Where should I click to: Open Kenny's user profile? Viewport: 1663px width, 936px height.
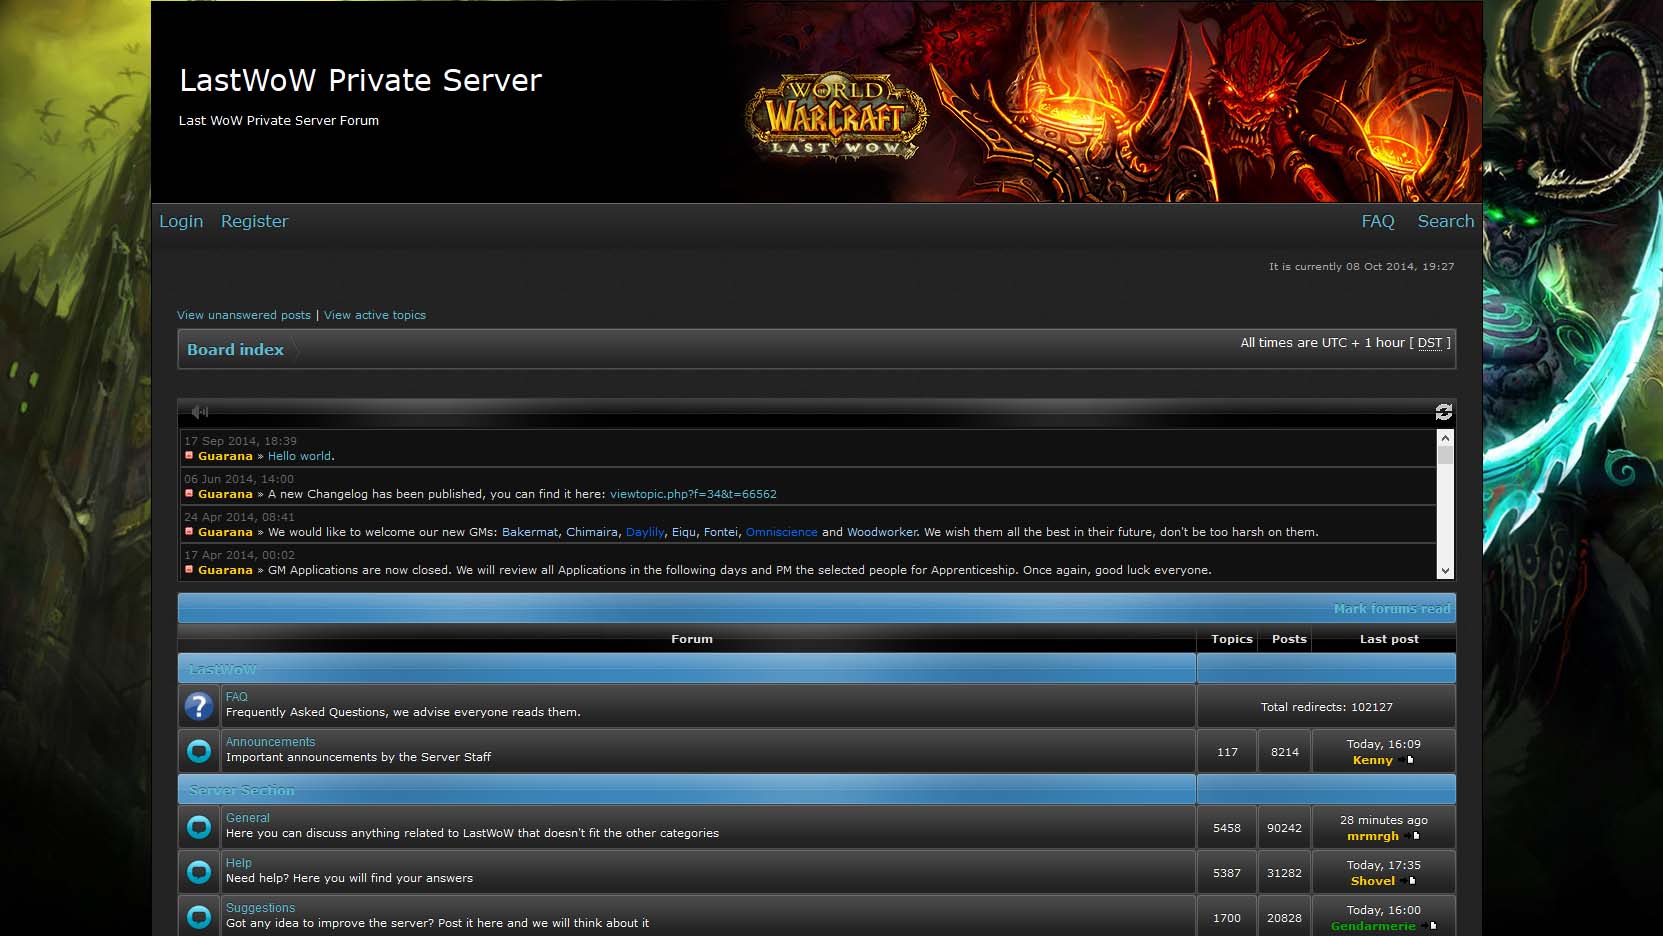click(x=1372, y=760)
